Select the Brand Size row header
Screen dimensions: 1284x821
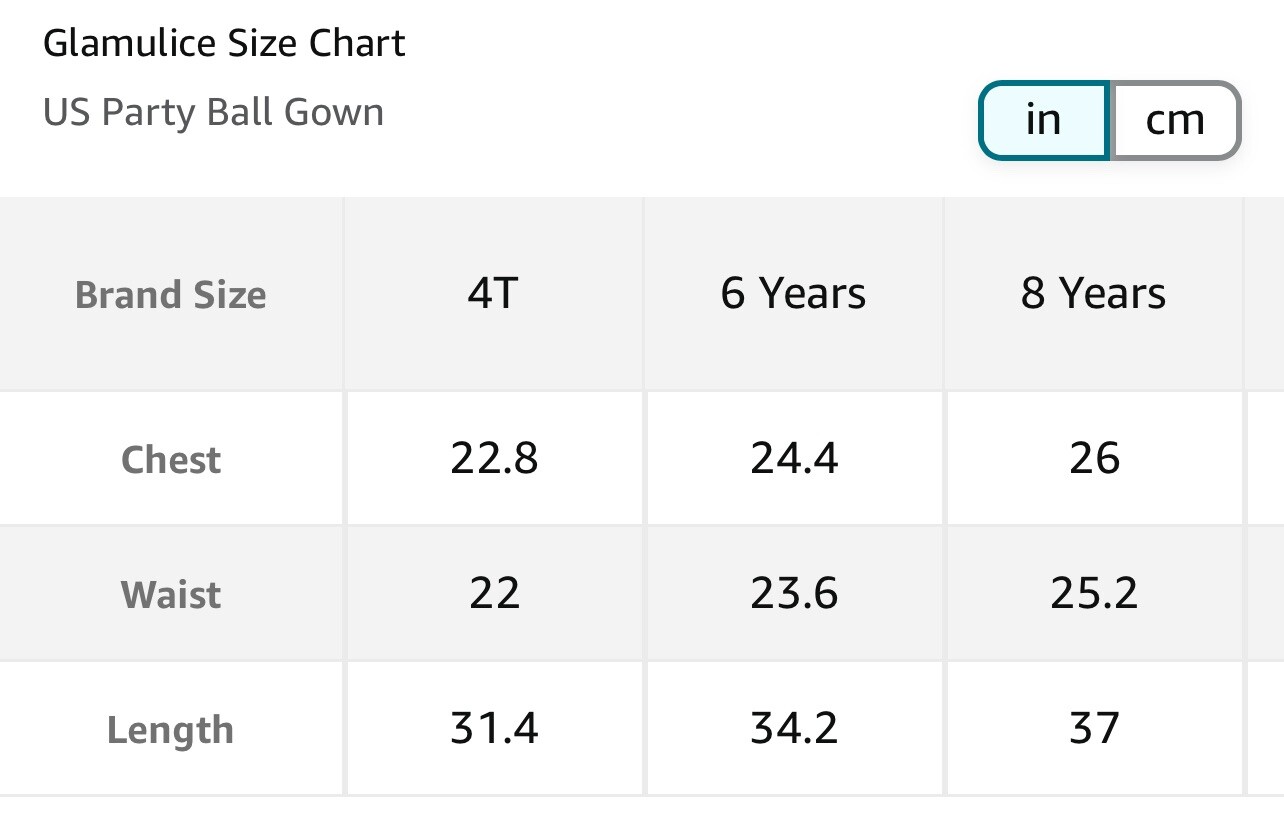click(171, 295)
